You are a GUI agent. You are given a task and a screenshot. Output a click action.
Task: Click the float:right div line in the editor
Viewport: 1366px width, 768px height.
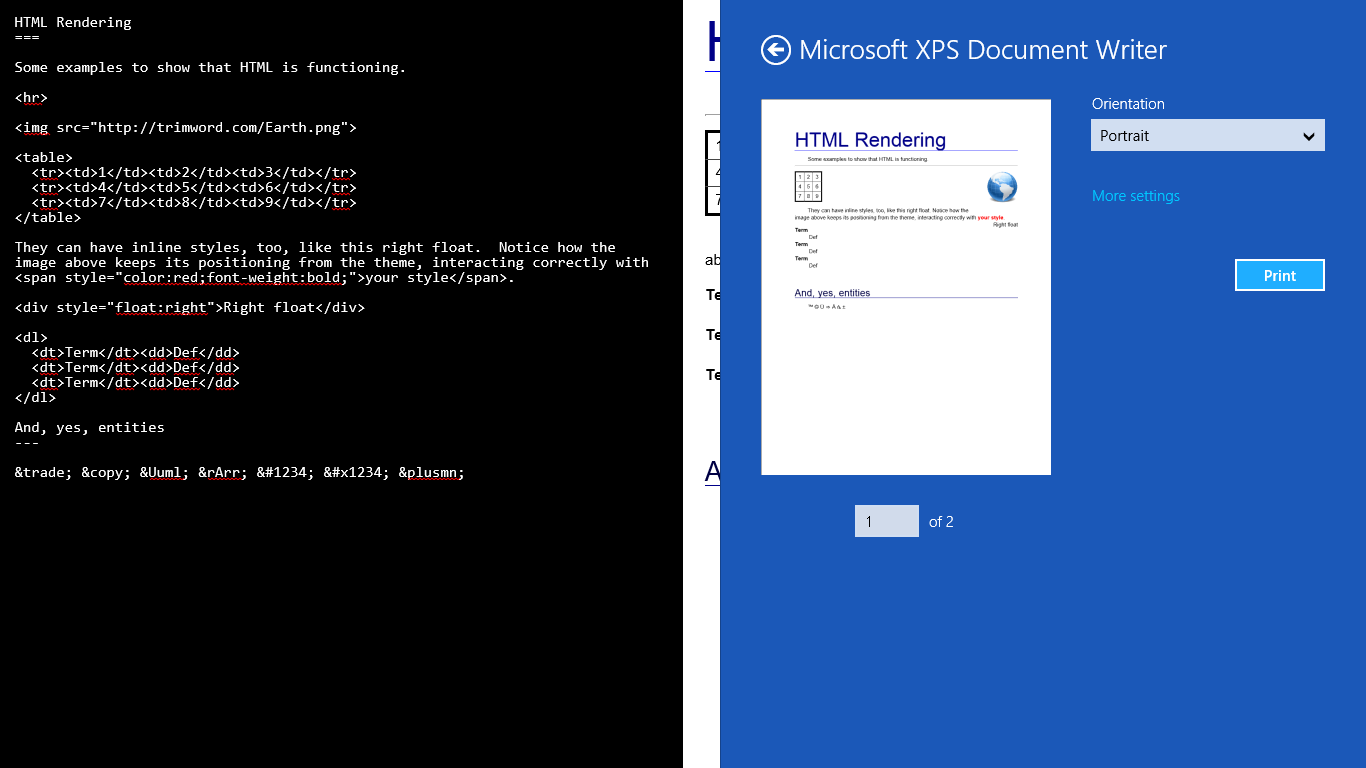tap(190, 307)
